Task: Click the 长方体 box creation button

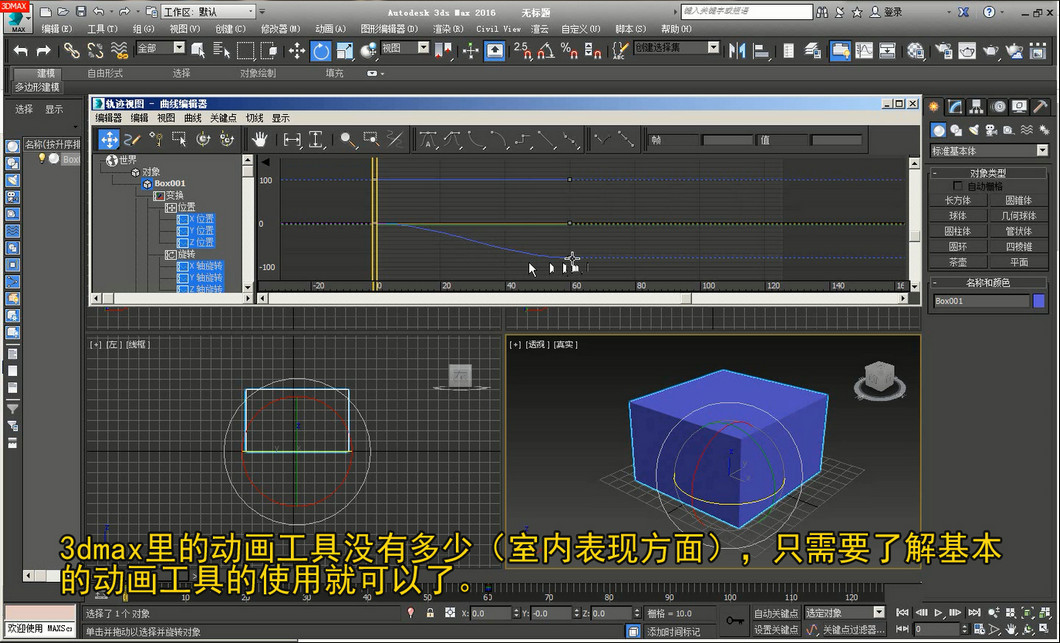Action: pyautogui.click(x=957, y=200)
